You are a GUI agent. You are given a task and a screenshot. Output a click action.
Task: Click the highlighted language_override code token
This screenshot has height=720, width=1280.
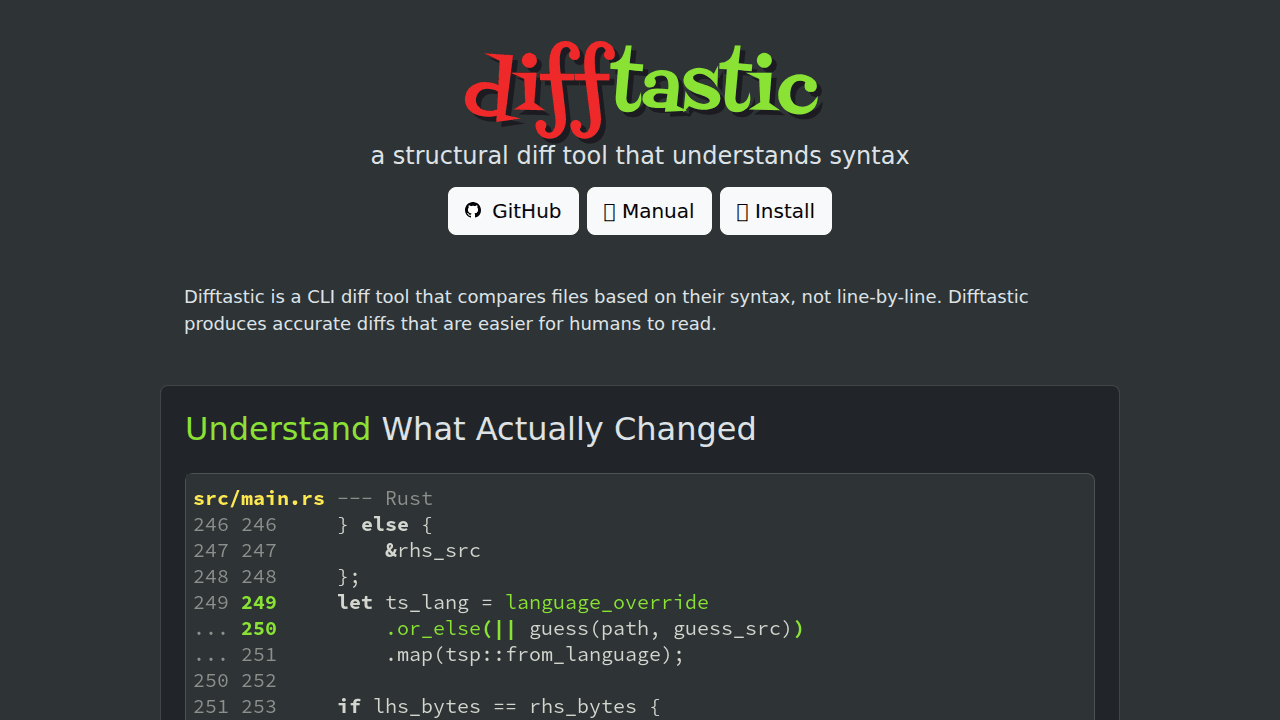[x=607, y=602]
